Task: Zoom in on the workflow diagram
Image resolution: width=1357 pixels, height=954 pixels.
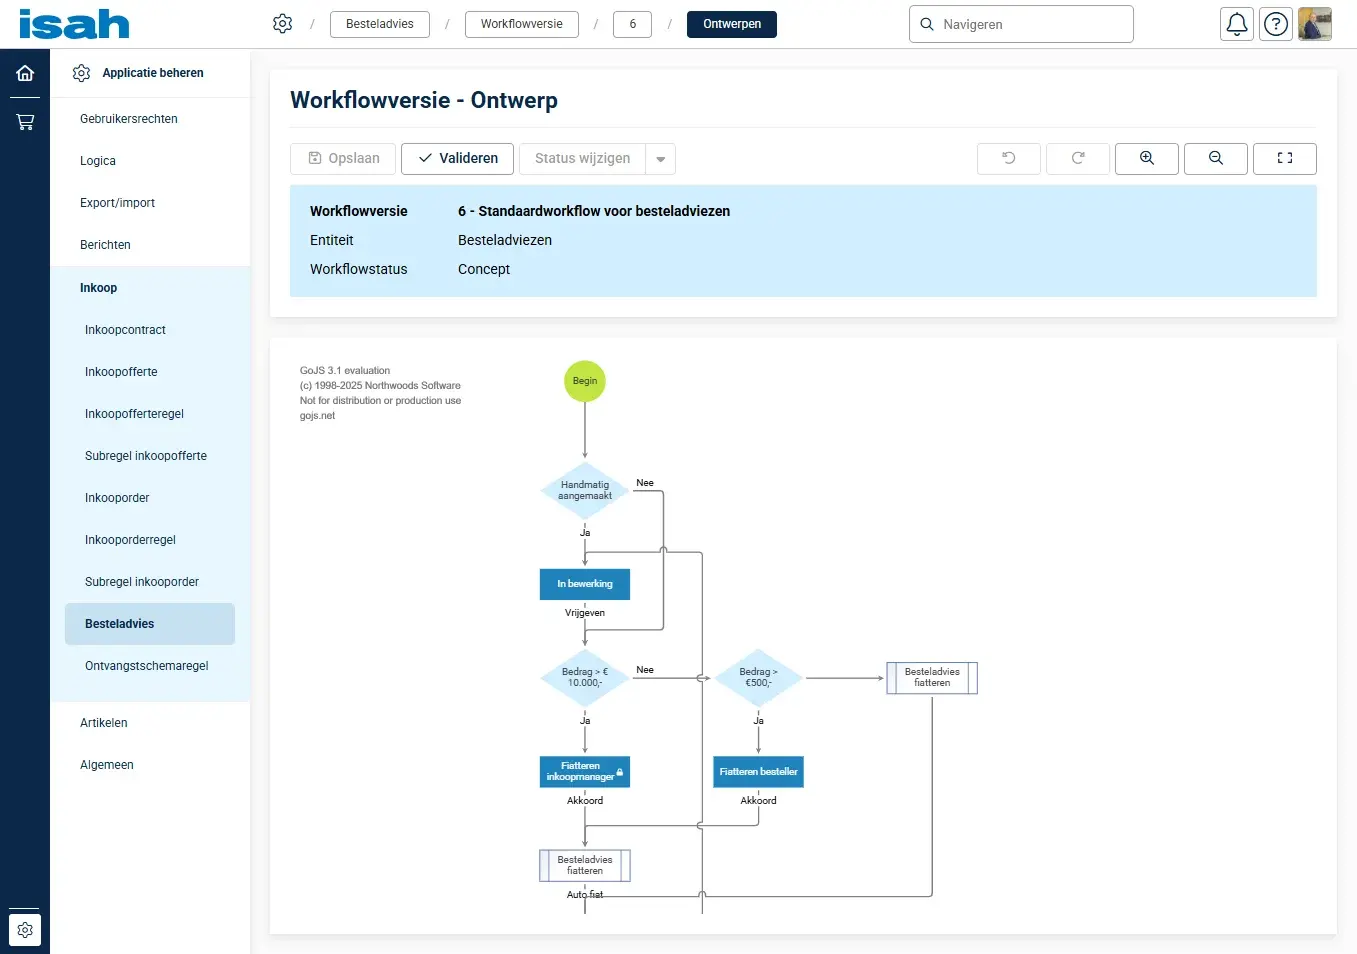Action: click(x=1146, y=158)
